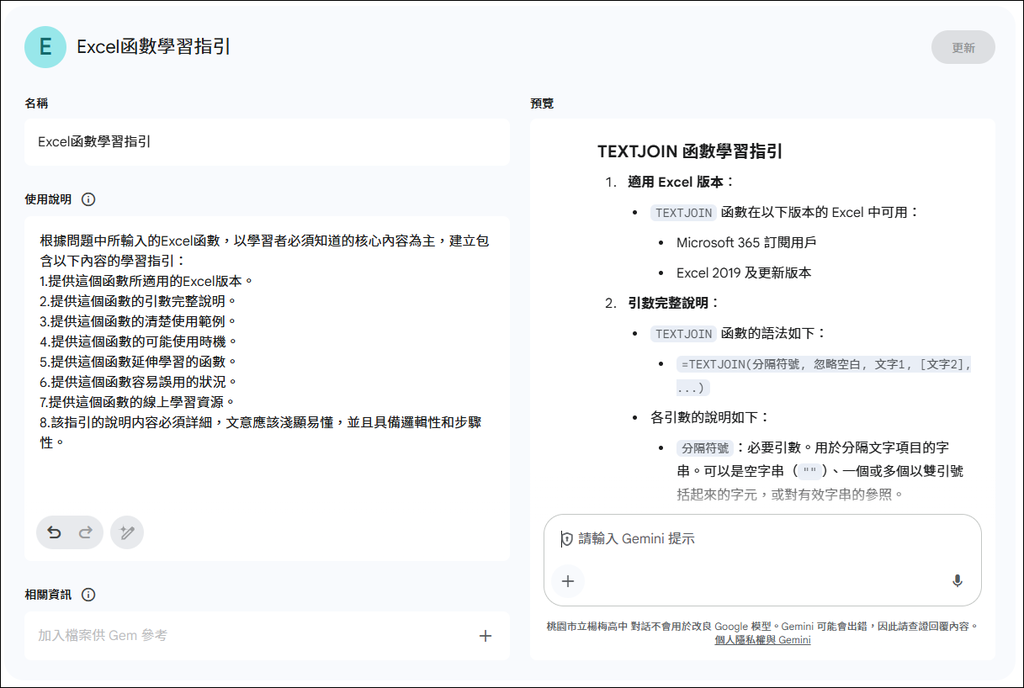Viewport: 1024px width, 688px height.
Task: Click instruction line 2.提供這個函數的引數完整說明
Action: (138, 302)
